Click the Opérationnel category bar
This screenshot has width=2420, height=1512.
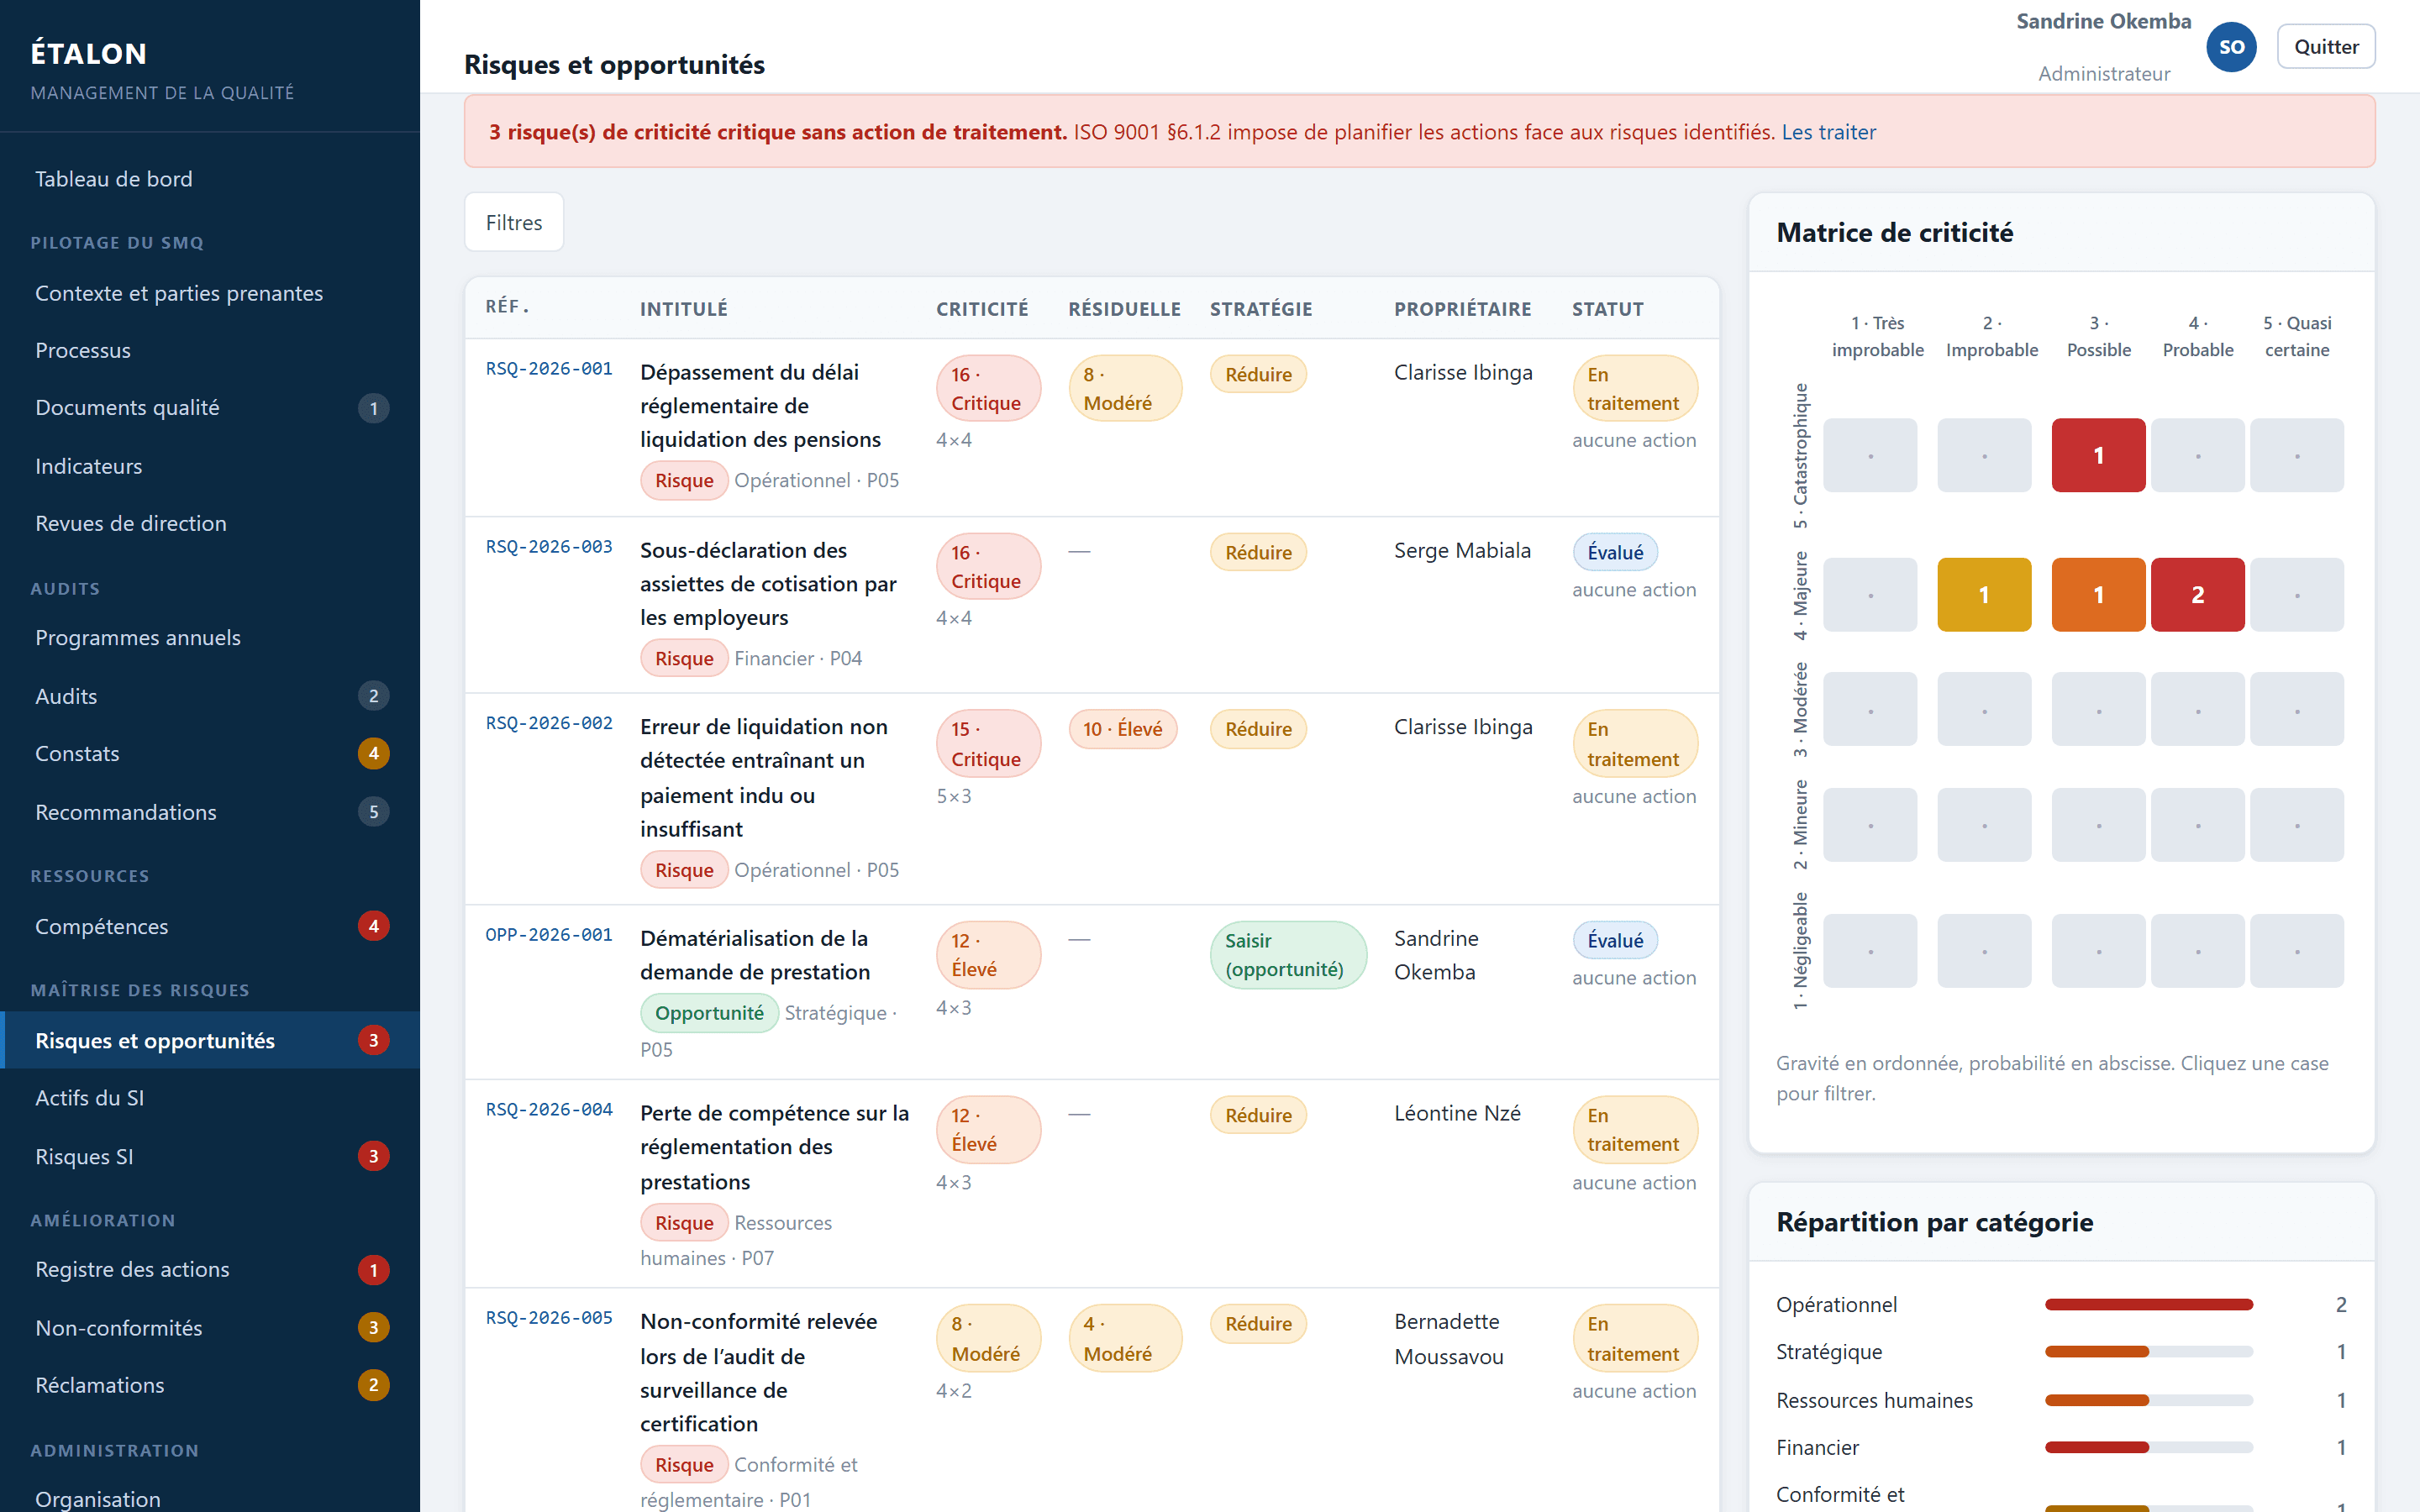click(2148, 1304)
